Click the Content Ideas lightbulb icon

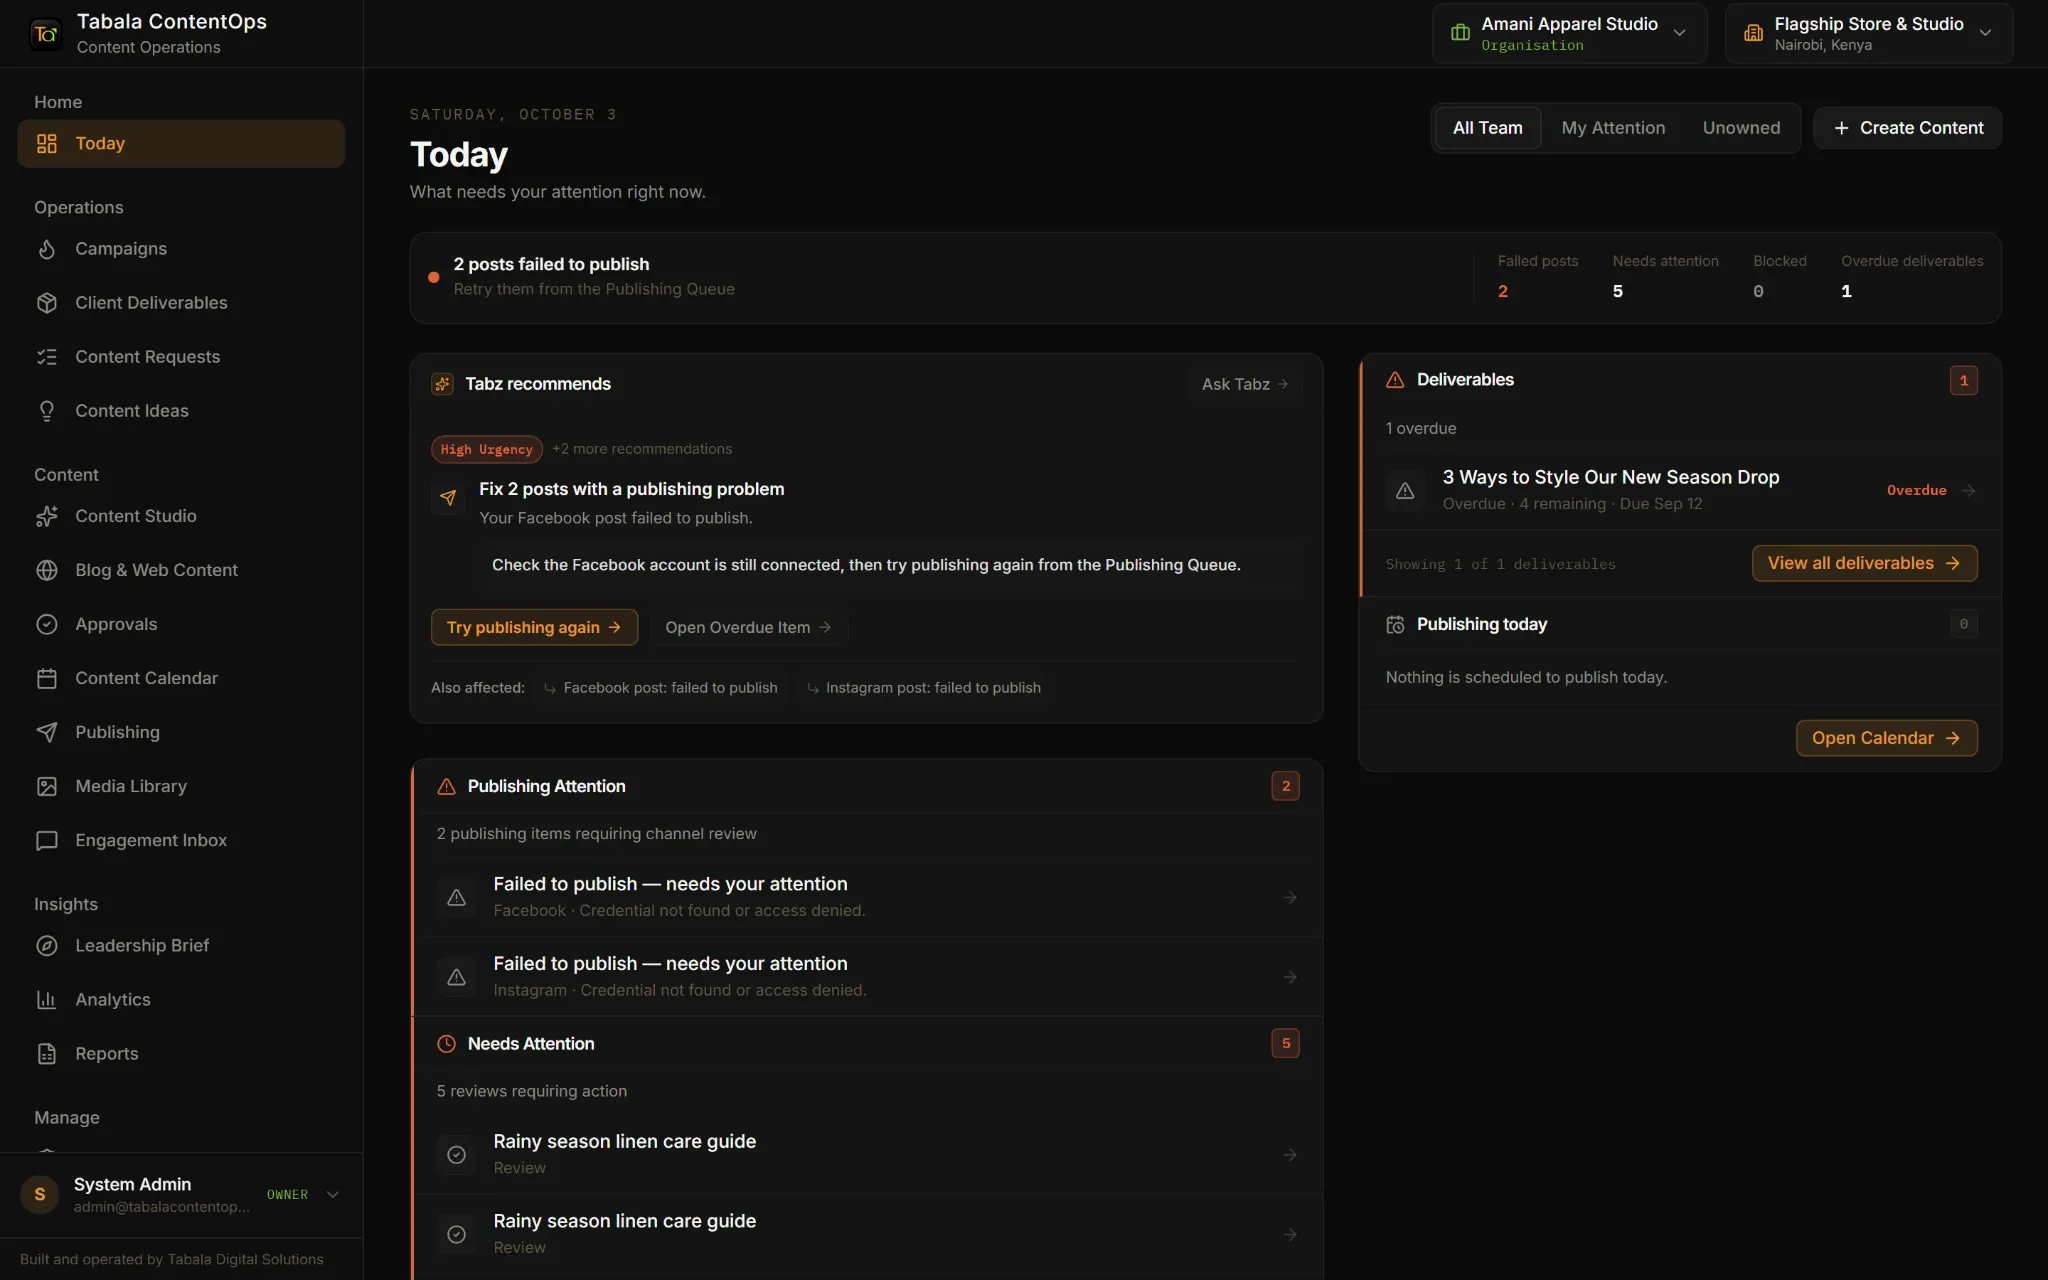coord(46,411)
